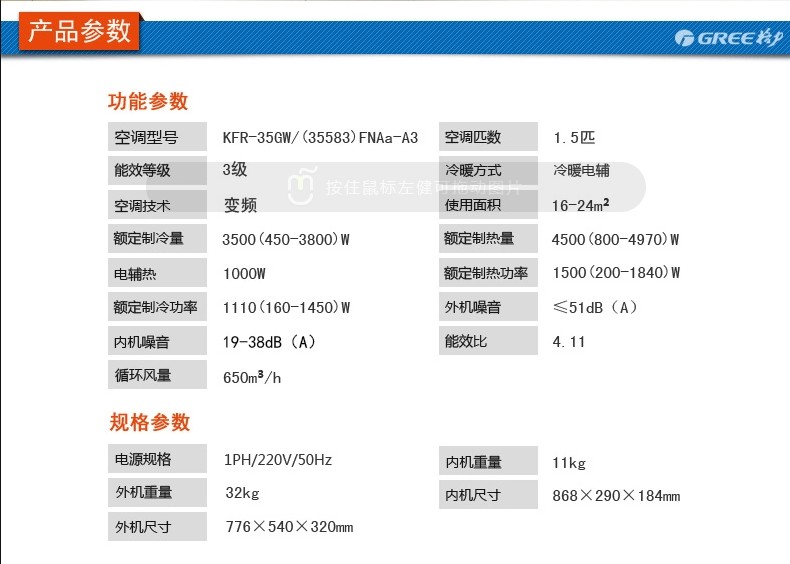Screen dimensions: 790x564
Task: Click the mouse icon in the watermark overlay
Action: pos(300,186)
